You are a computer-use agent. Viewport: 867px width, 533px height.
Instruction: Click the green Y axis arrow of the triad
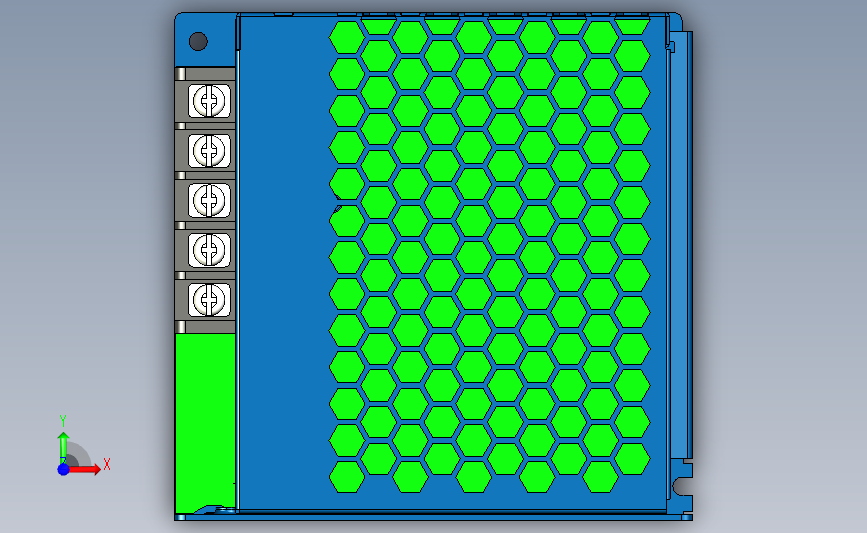pyautogui.click(x=63, y=447)
